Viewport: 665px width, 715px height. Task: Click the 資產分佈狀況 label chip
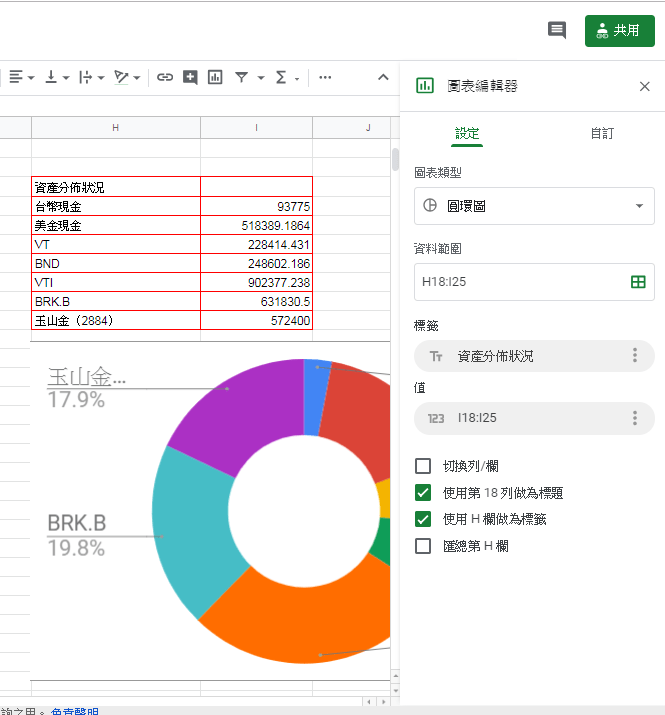(534, 356)
